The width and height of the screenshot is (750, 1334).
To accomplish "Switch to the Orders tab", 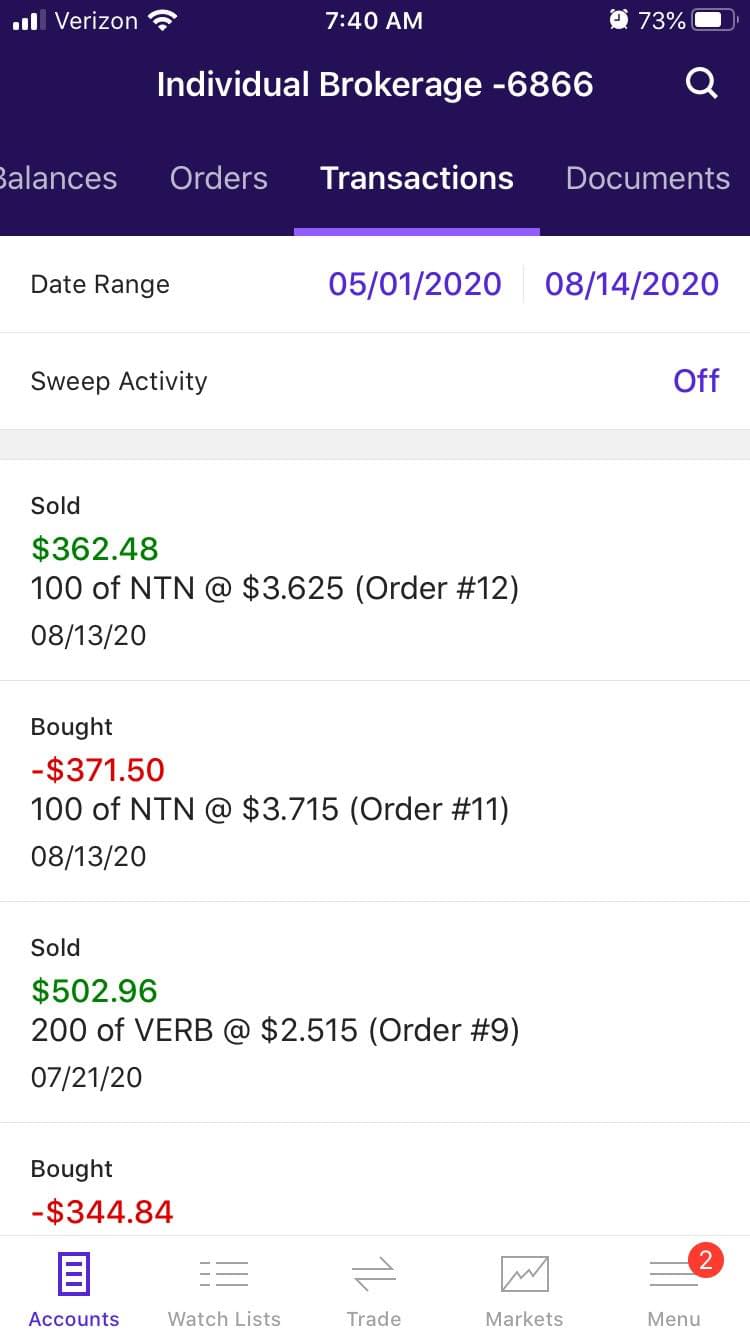I will coord(219,178).
